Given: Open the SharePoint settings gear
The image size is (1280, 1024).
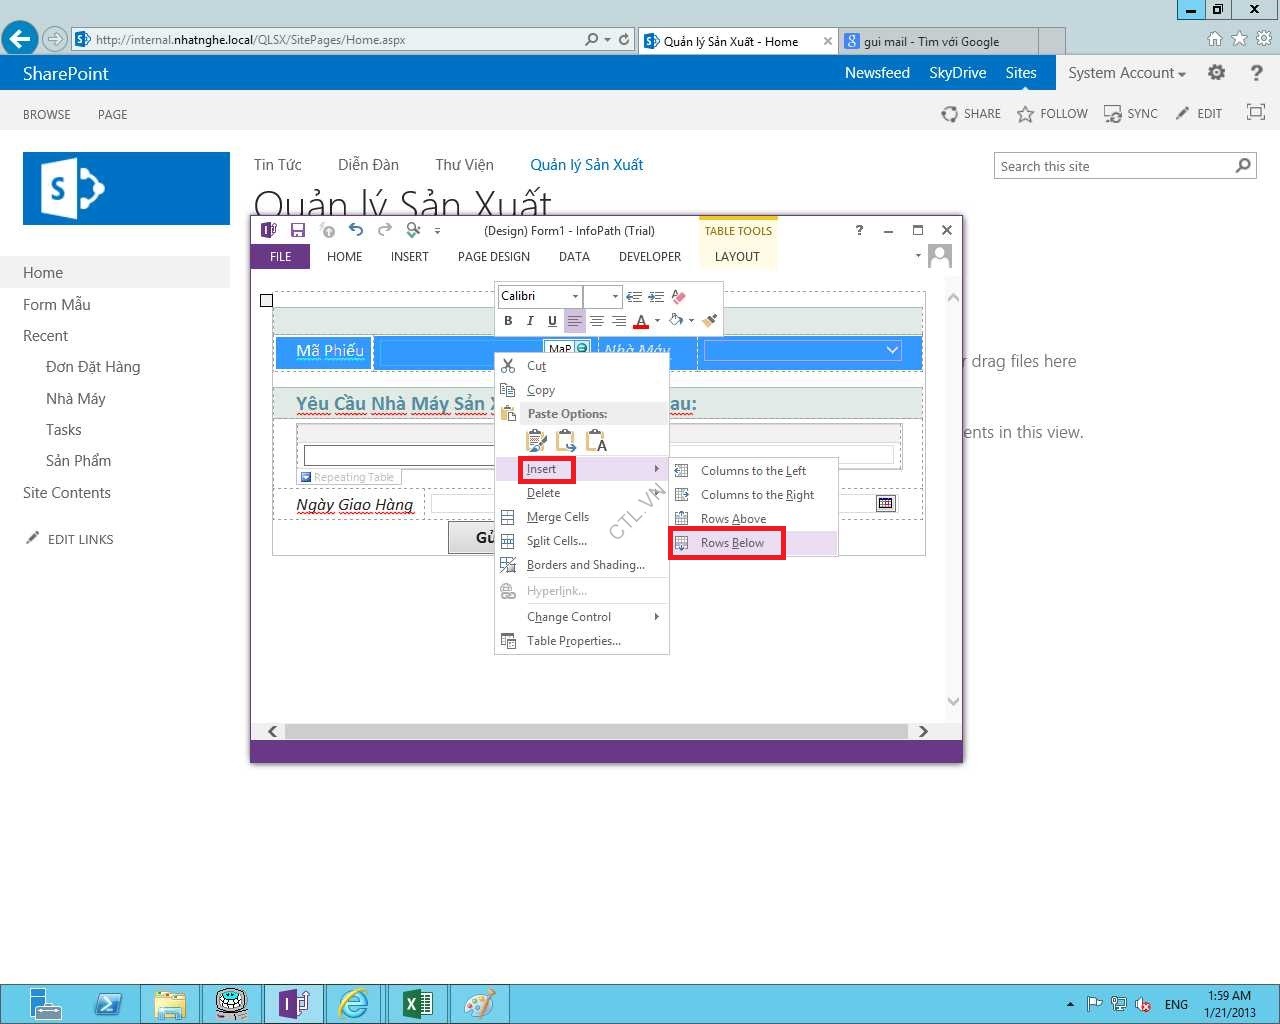Looking at the screenshot, I should [x=1216, y=73].
